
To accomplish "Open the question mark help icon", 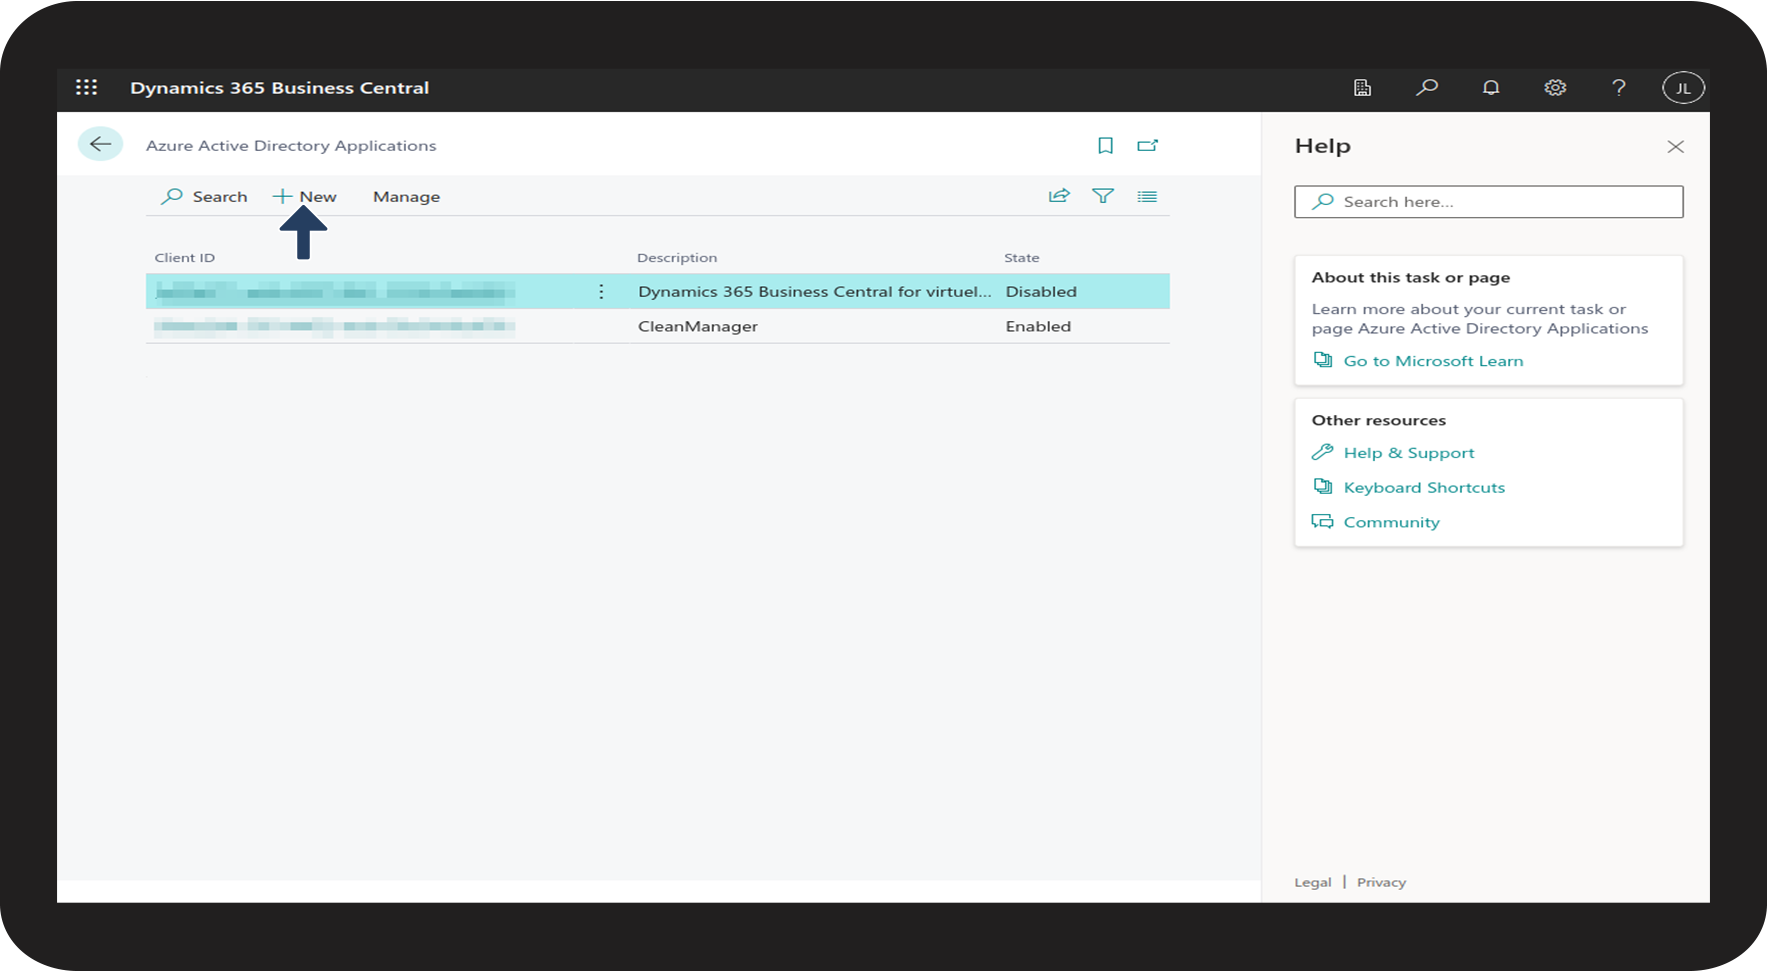I will (1618, 88).
